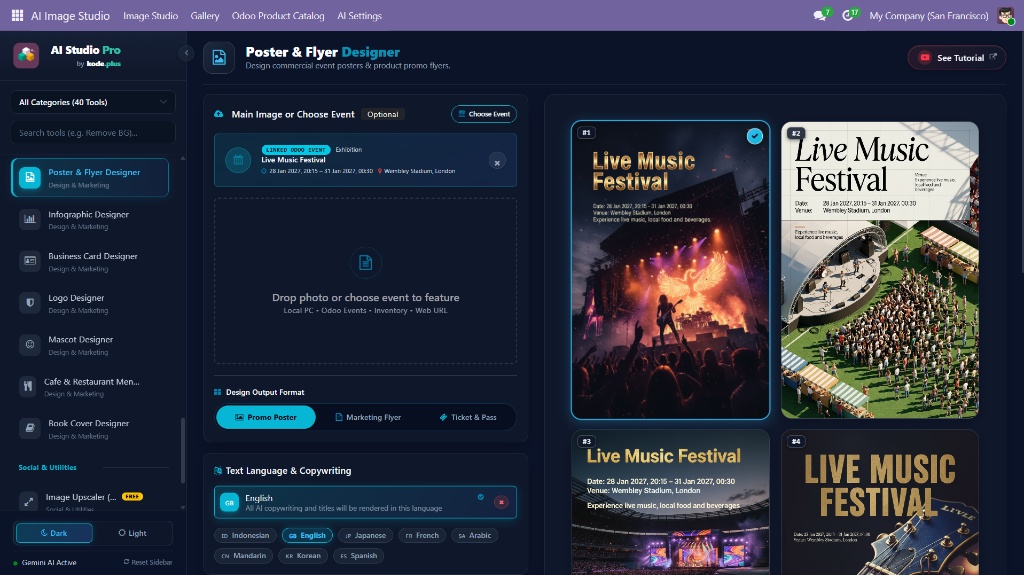This screenshot has width=1024, height=575.
Task: Select the Ticket & Pass format
Action: tap(468, 417)
